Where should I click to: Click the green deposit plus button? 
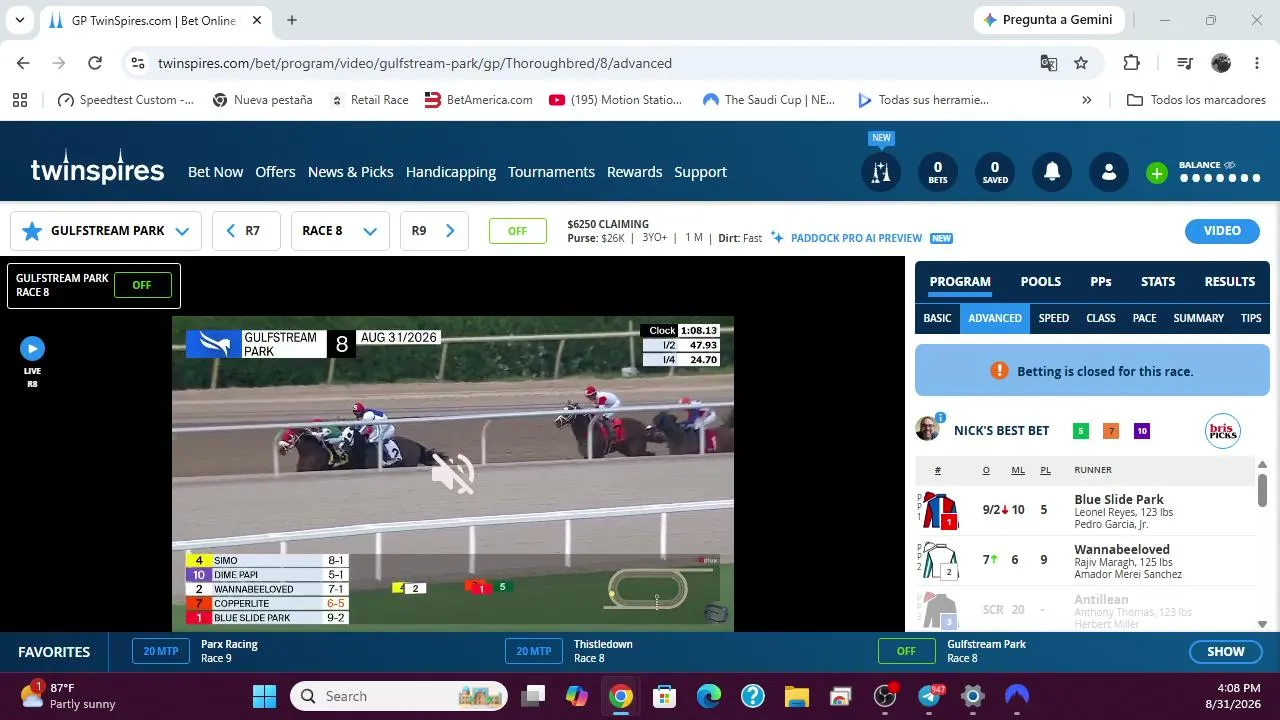(1157, 173)
